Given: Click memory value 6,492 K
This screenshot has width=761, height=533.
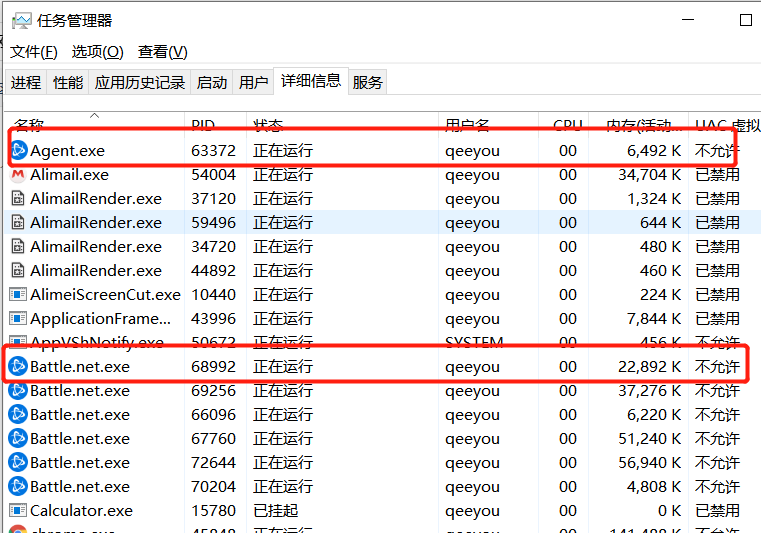Looking at the screenshot, I should tap(654, 150).
